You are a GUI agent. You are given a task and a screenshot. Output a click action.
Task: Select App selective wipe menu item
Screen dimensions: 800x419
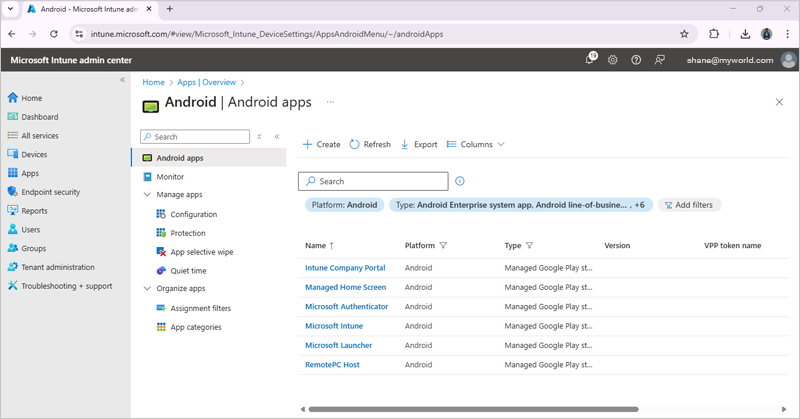[x=201, y=252]
